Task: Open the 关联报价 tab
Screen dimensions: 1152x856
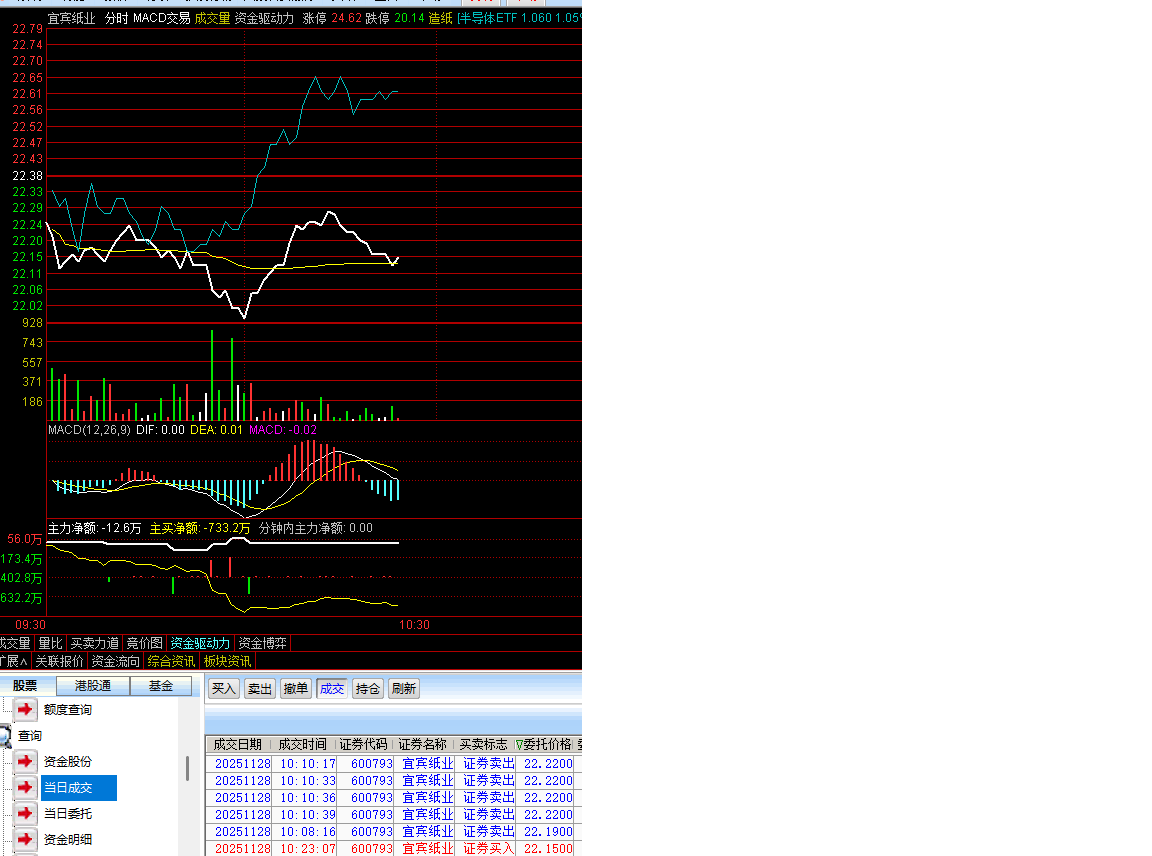Action: pyautogui.click(x=60, y=661)
